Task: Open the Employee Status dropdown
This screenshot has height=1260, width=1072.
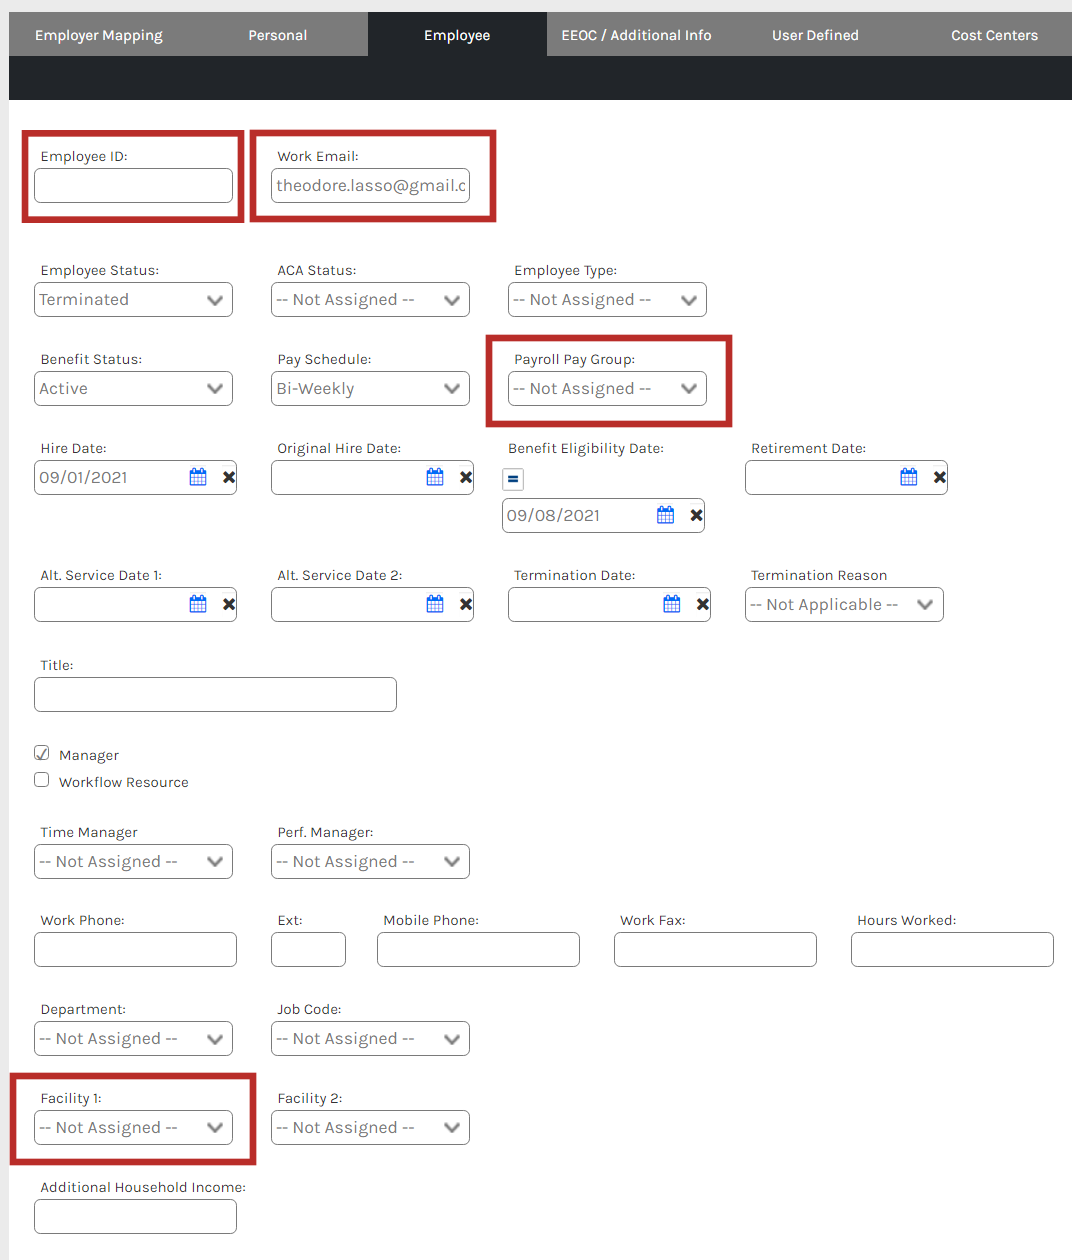Action: pyautogui.click(x=133, y=300)
